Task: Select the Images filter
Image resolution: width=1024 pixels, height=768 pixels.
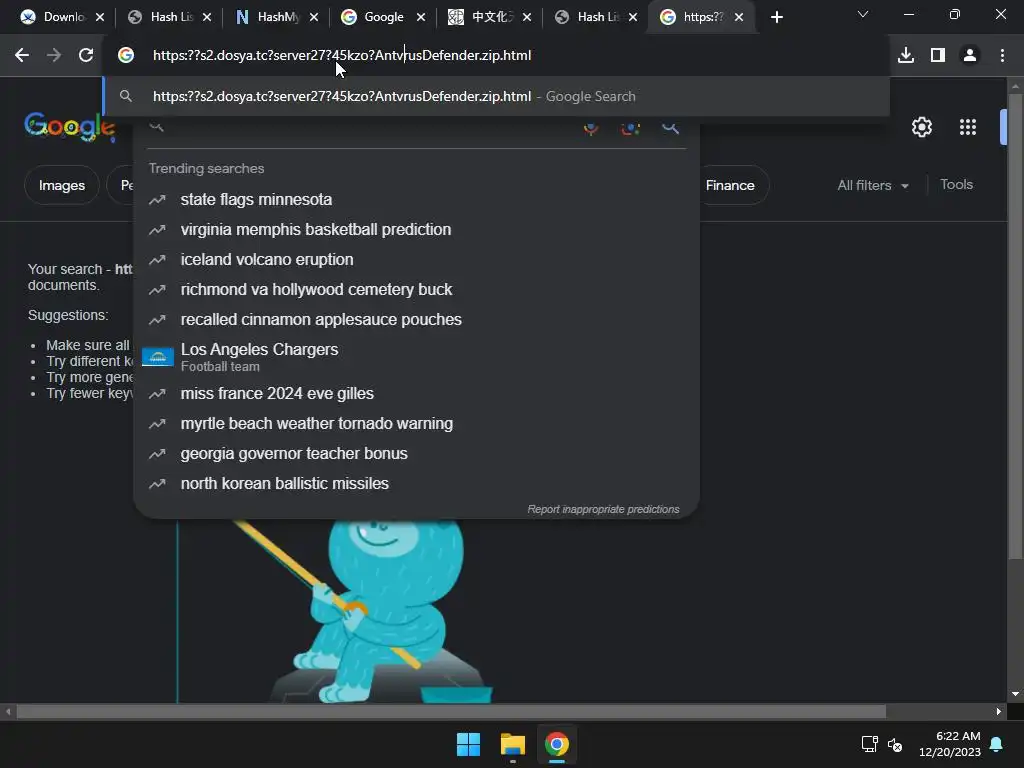Action: [x=61, y=185]
